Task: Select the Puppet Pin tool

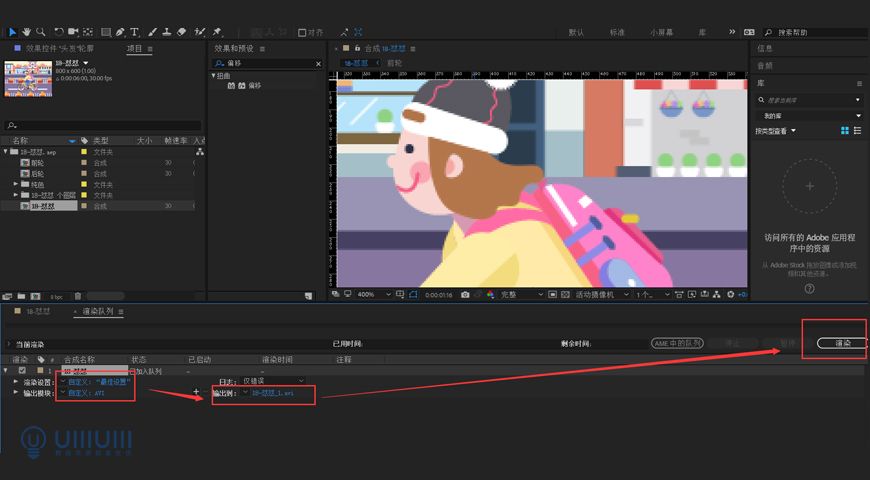Action: (x=217, y=32)
